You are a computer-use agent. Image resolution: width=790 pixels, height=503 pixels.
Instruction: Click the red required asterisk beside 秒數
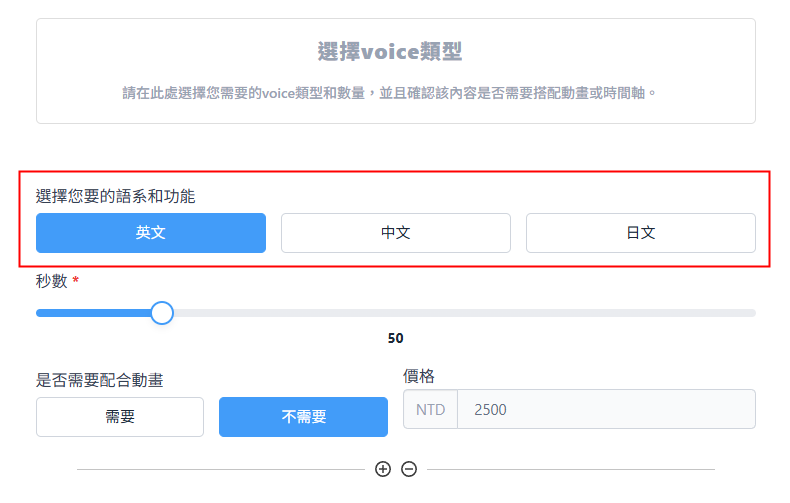(75, 281)
